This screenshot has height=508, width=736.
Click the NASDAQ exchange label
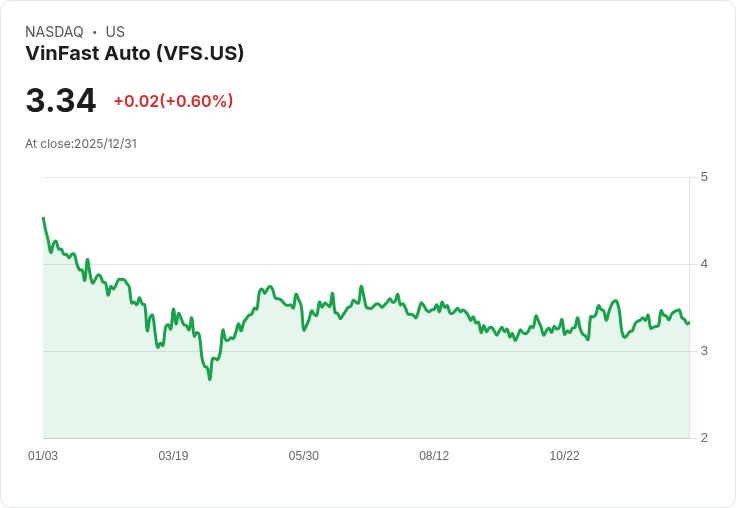pos(54,32)
